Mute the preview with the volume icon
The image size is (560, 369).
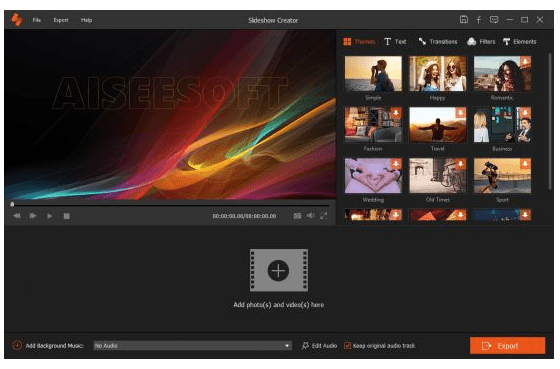[310, 215]
